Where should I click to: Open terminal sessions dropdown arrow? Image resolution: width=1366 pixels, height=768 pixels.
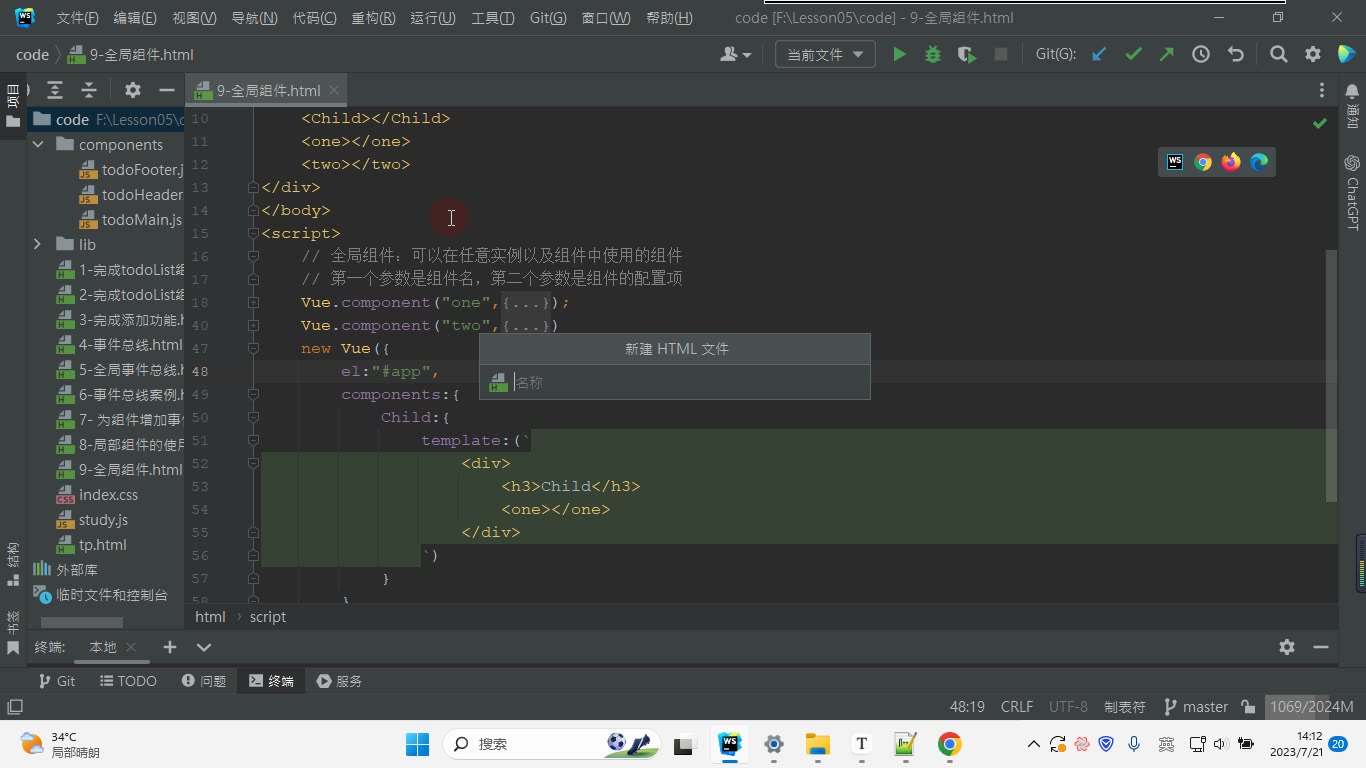204,647
